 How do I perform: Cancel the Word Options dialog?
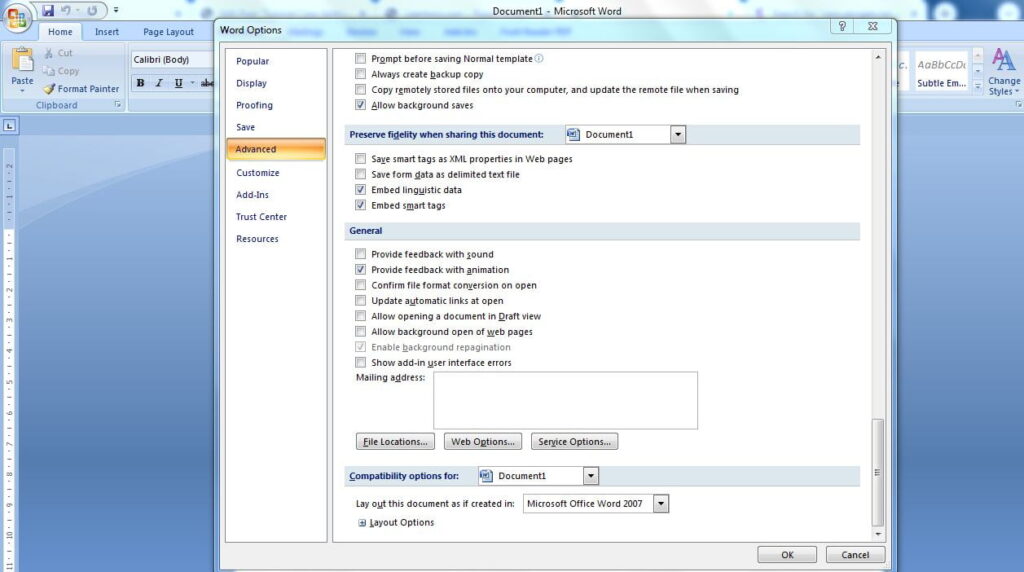tap(855, 554)
